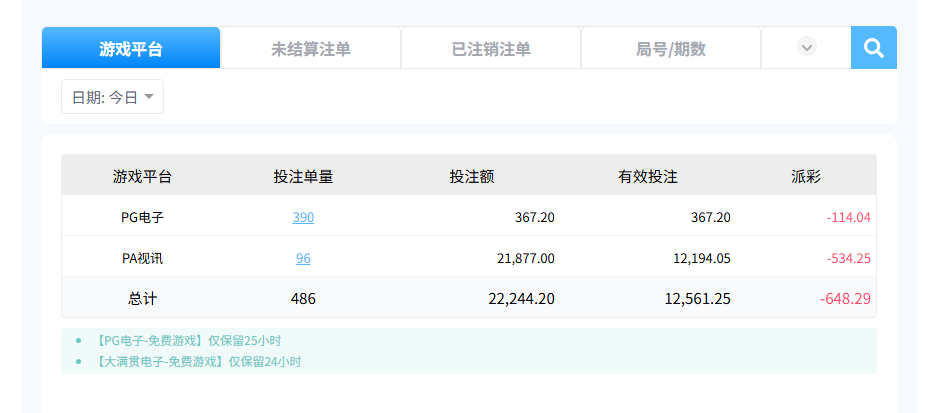This screenshot has width=947, height=413.
Task: Click the 派彩 column header
Action: [806, 176]
